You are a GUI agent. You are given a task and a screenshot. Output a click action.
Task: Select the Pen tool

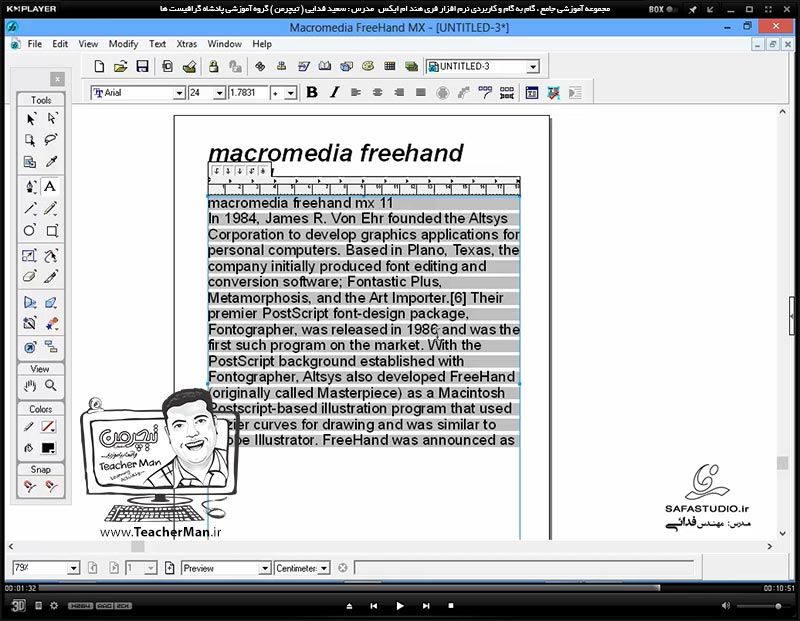tap(31, 186)
